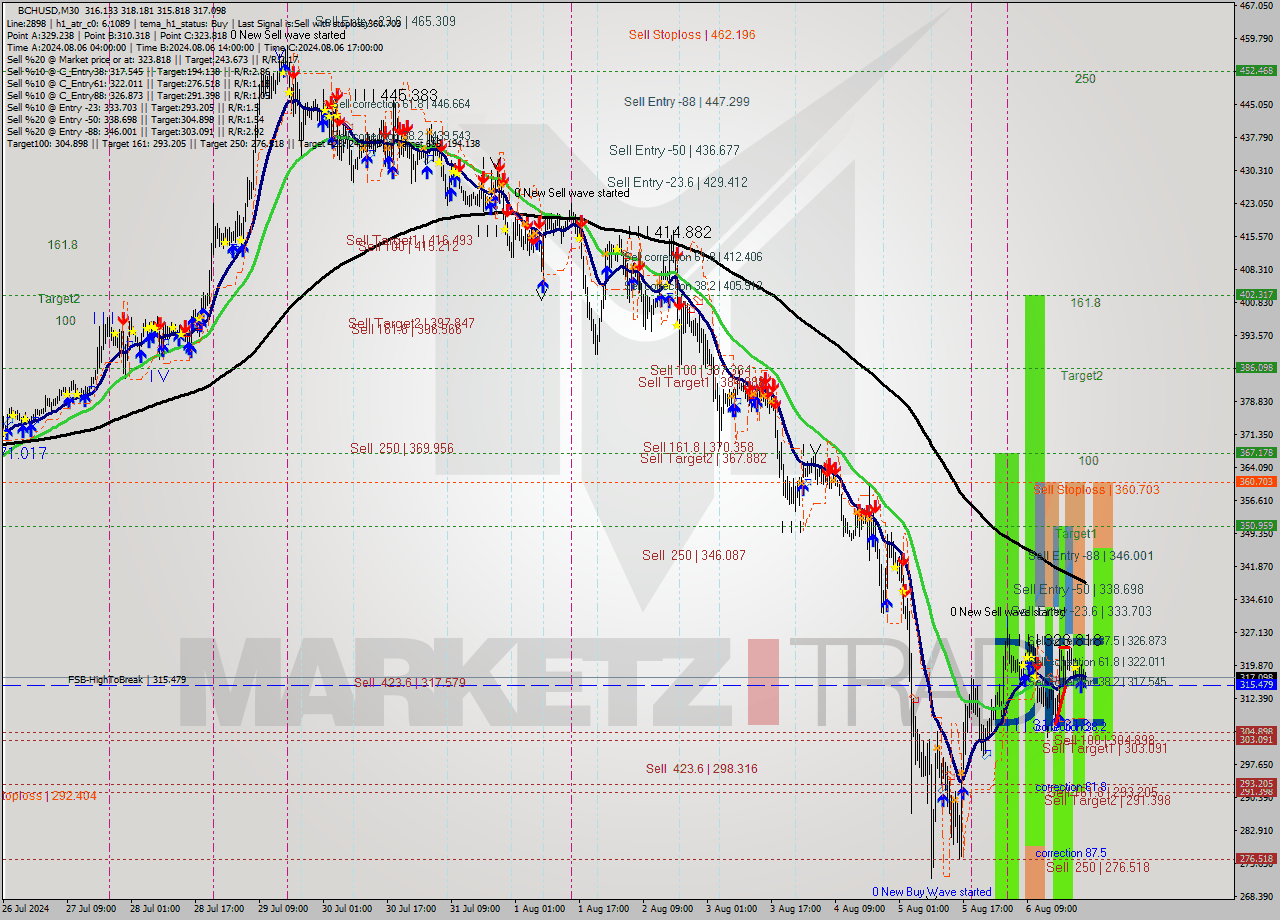1280x920 pixels.
Task: Click the 'Sell Target2 | 291.398' label
Action: (1107, 800)
